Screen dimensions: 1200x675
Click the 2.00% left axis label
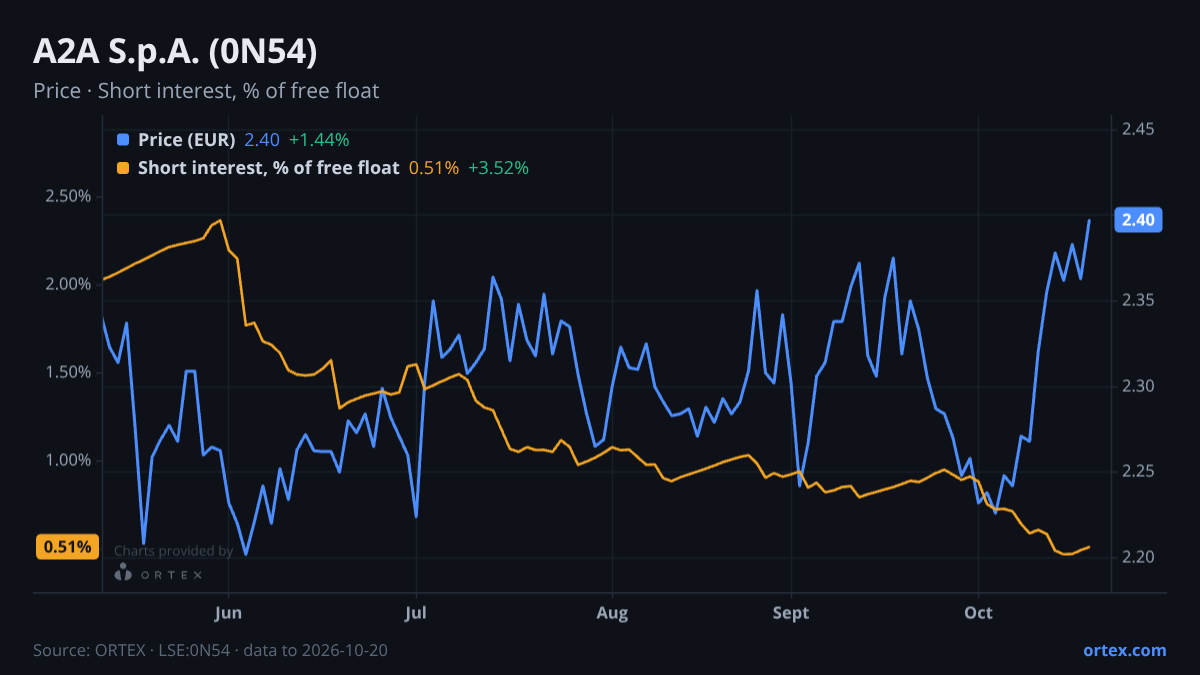68,284
